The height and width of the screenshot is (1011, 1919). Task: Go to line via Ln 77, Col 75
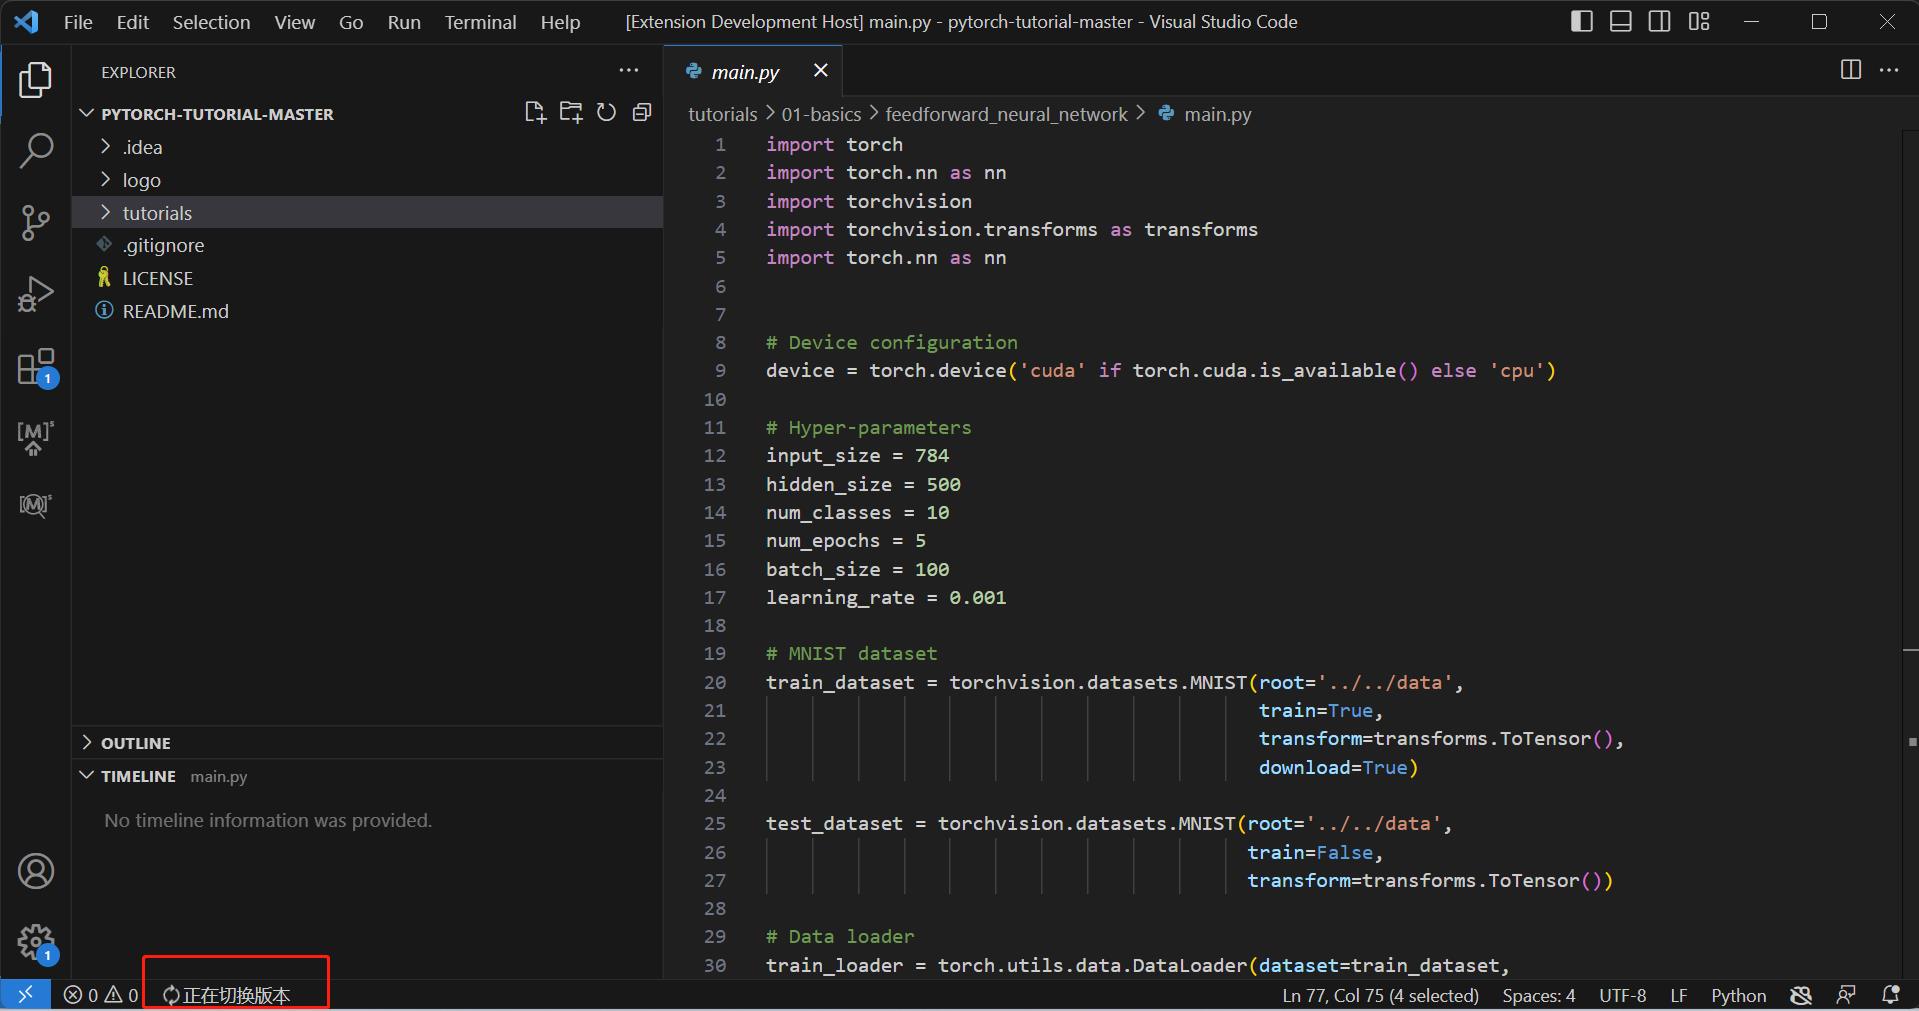pos(1380,995)
